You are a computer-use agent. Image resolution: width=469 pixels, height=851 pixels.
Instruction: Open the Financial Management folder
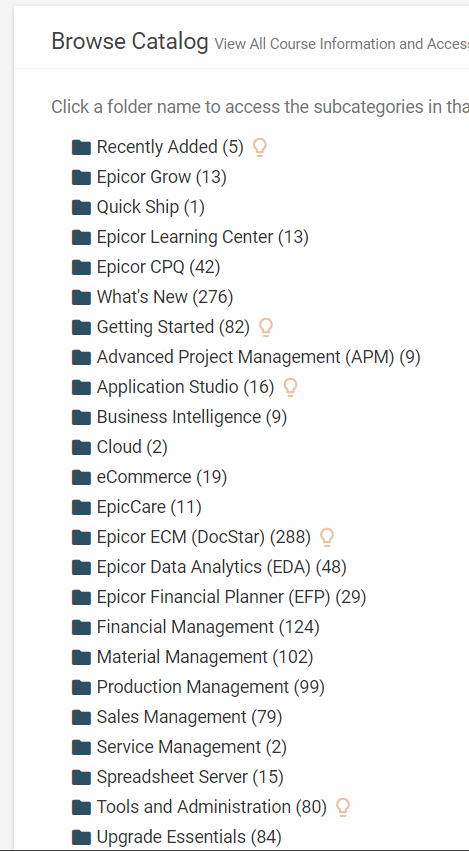208,627
